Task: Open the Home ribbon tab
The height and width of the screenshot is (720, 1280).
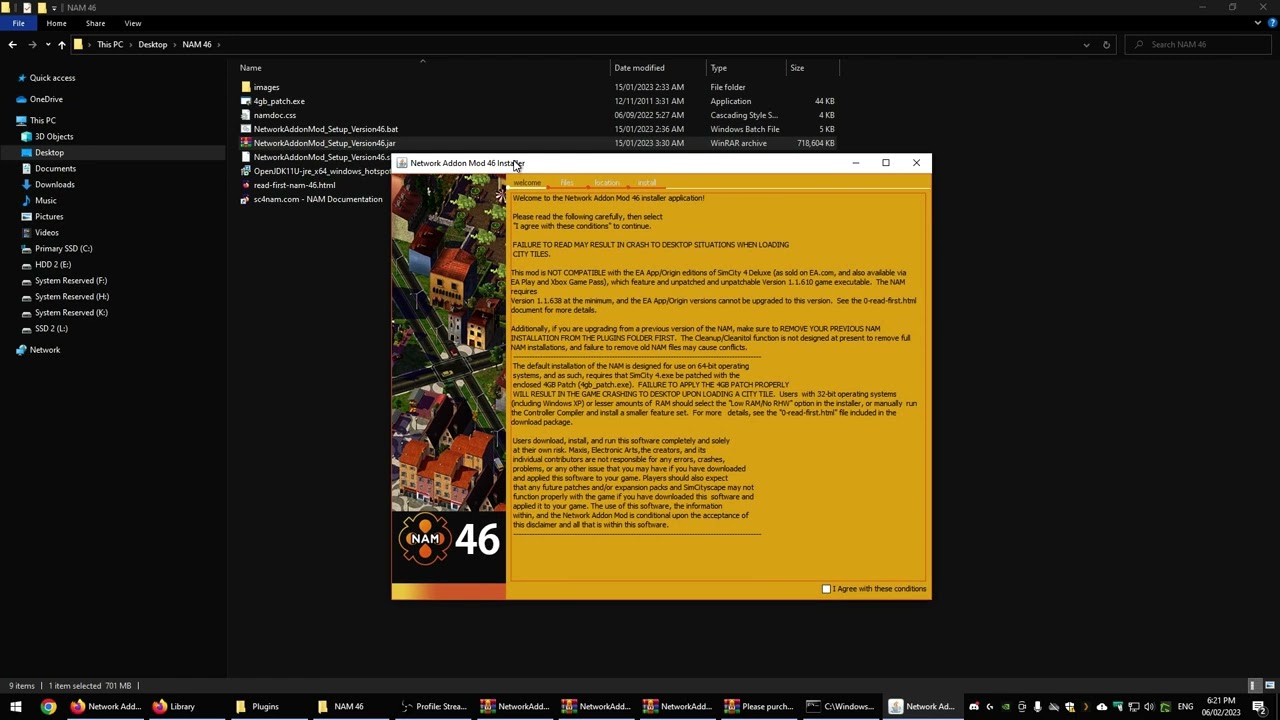Action: (56, 23)
